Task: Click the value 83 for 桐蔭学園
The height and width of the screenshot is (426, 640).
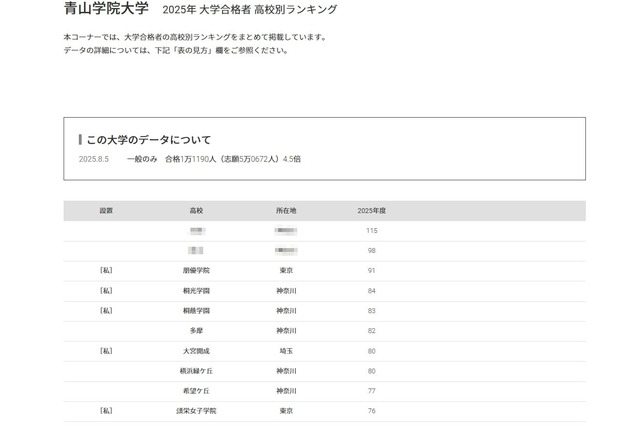Action: [371, 311]
